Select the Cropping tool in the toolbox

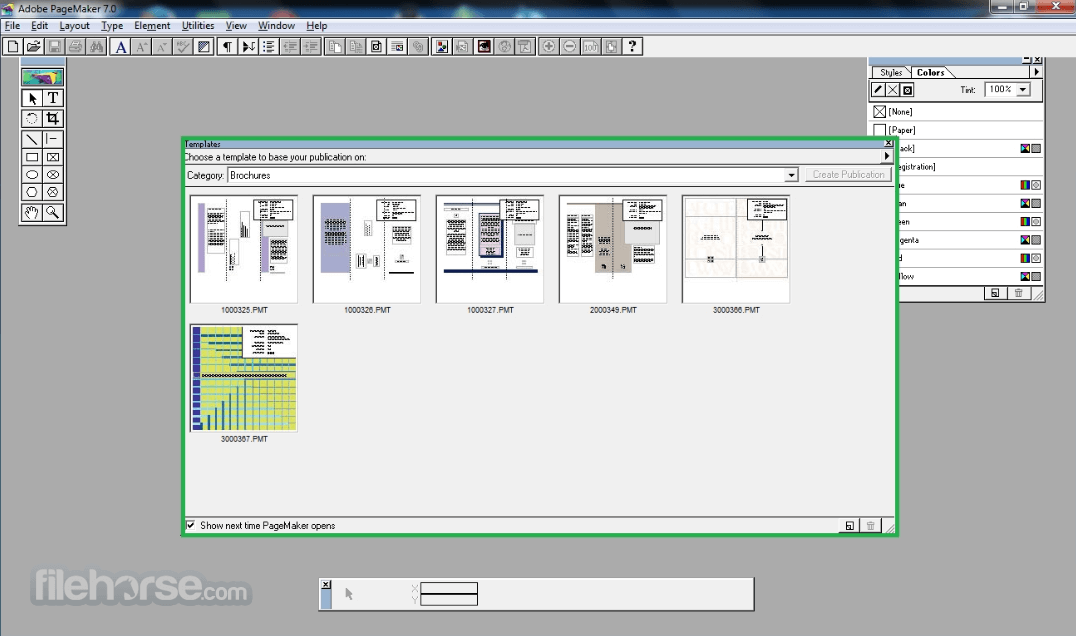click(53, 119)
